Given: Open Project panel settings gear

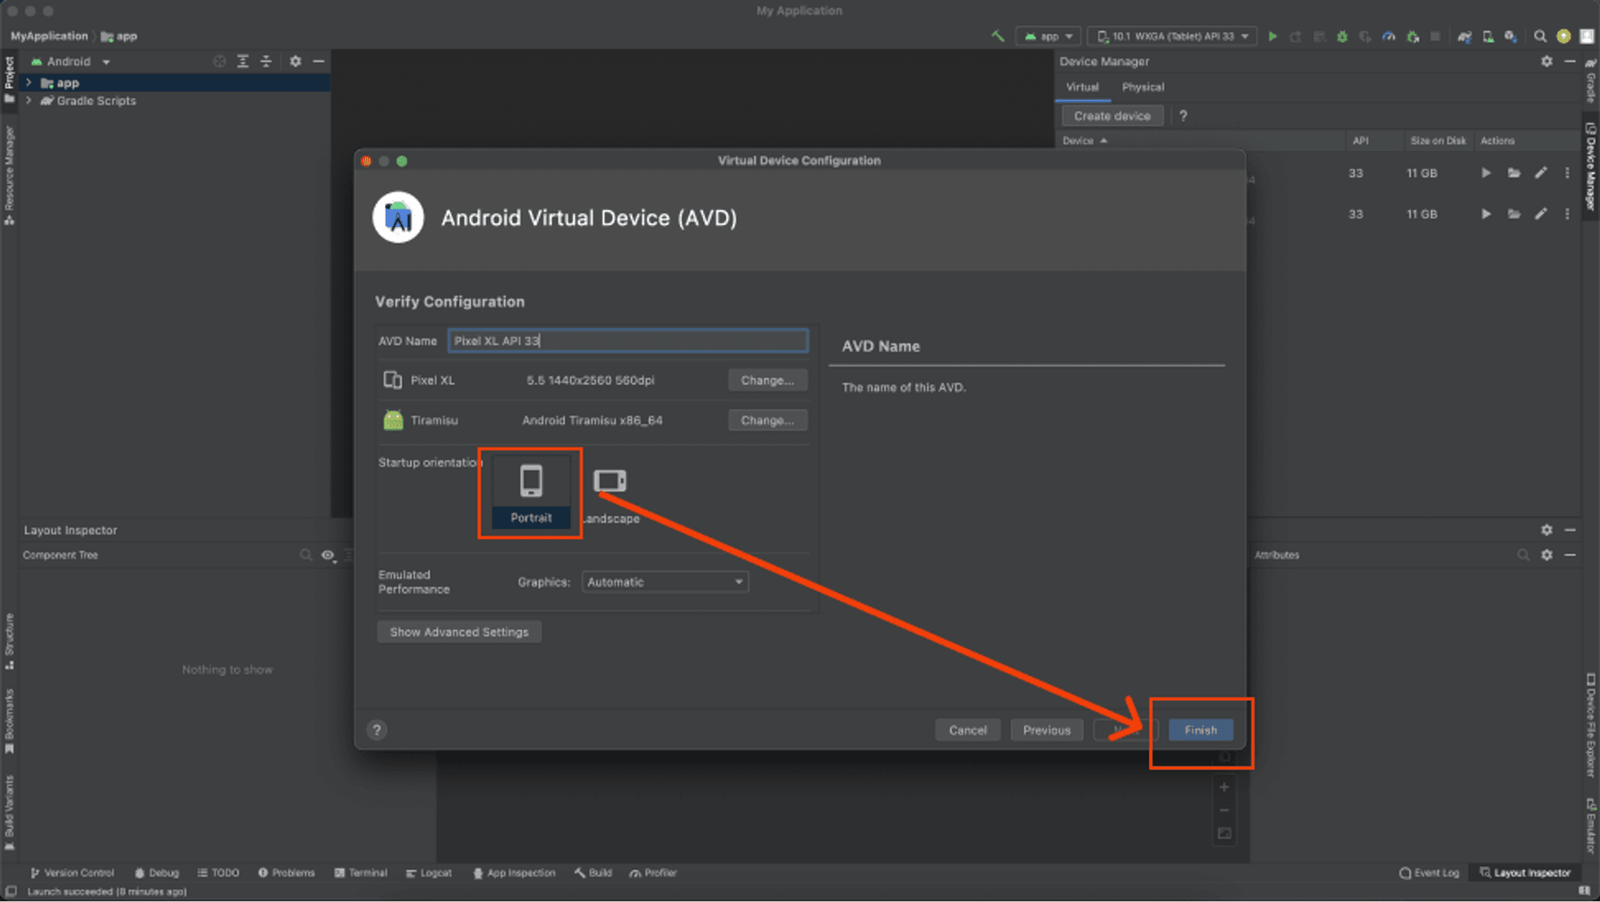Looking at the screenshot, I should [x=295, y=61].
